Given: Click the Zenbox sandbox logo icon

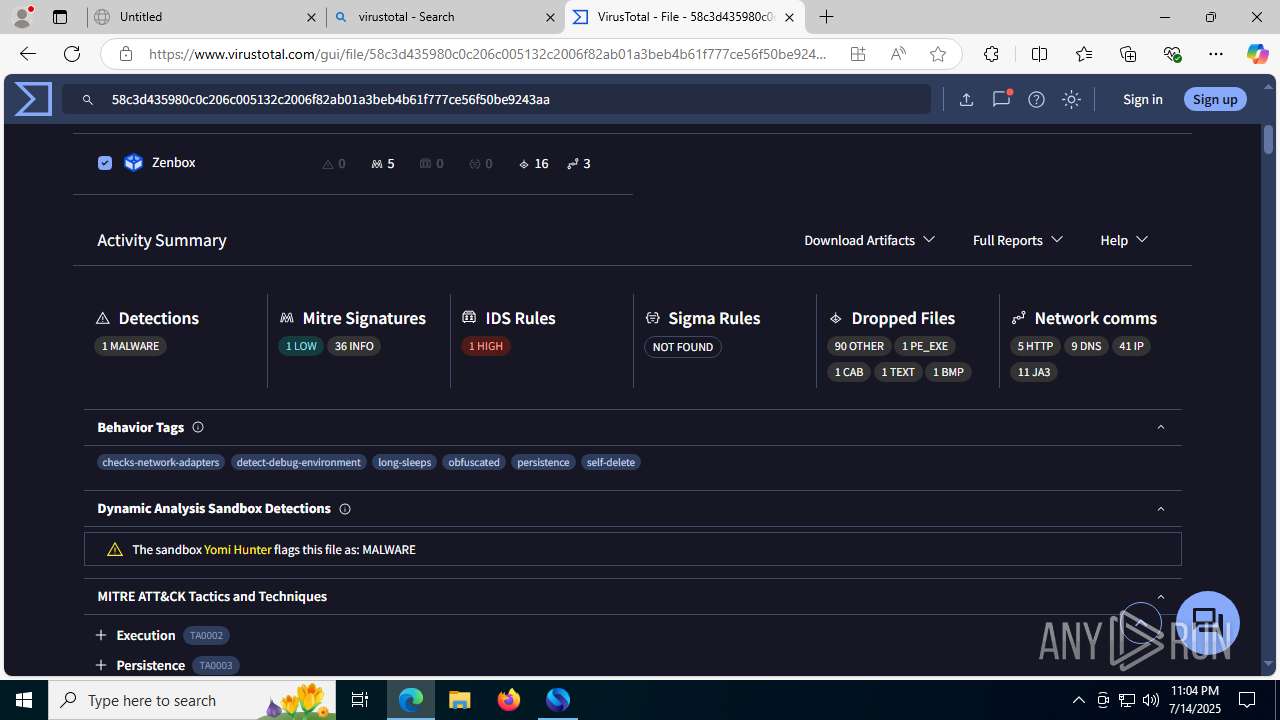Looking at the screenshot, I should [133, 162].
